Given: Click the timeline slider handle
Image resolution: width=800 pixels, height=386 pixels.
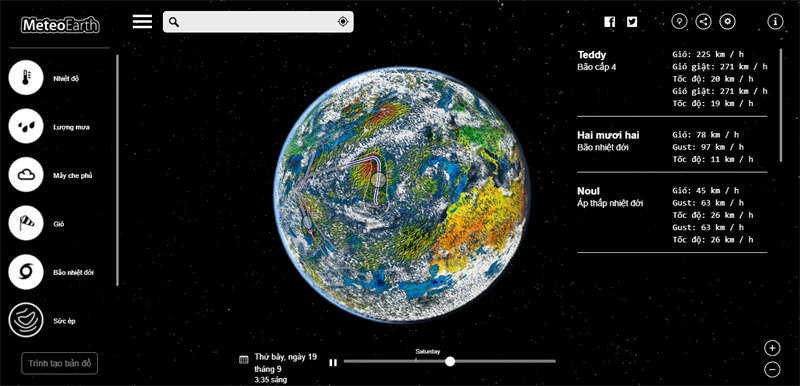Looking at the screenshot, I should (449, 362).
